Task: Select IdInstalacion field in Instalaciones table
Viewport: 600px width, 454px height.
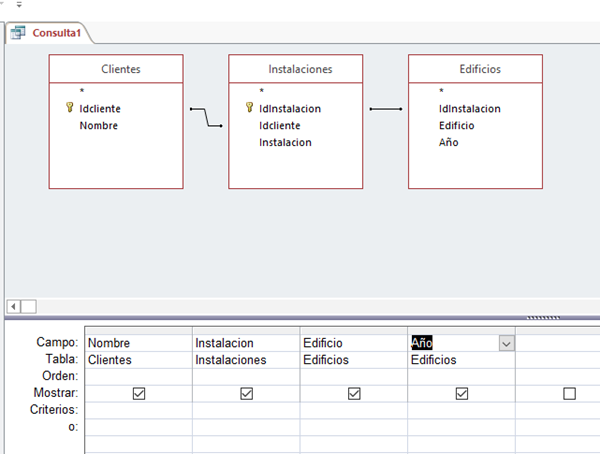Action: (x=290, y=109)
